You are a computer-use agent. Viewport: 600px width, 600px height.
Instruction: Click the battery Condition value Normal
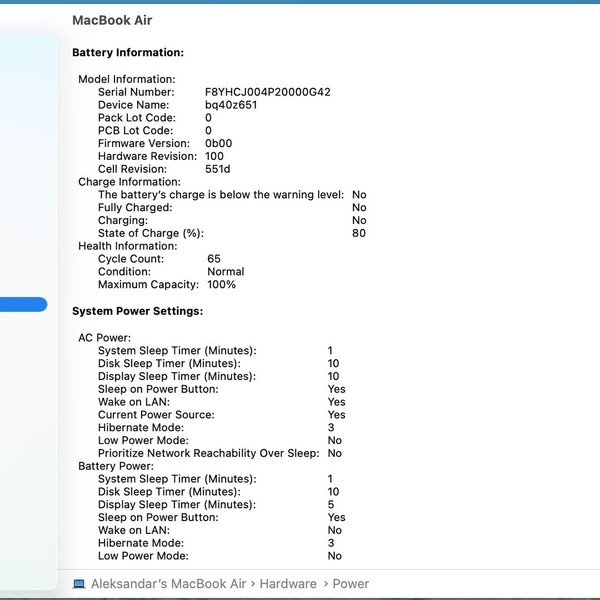point(225,272)
